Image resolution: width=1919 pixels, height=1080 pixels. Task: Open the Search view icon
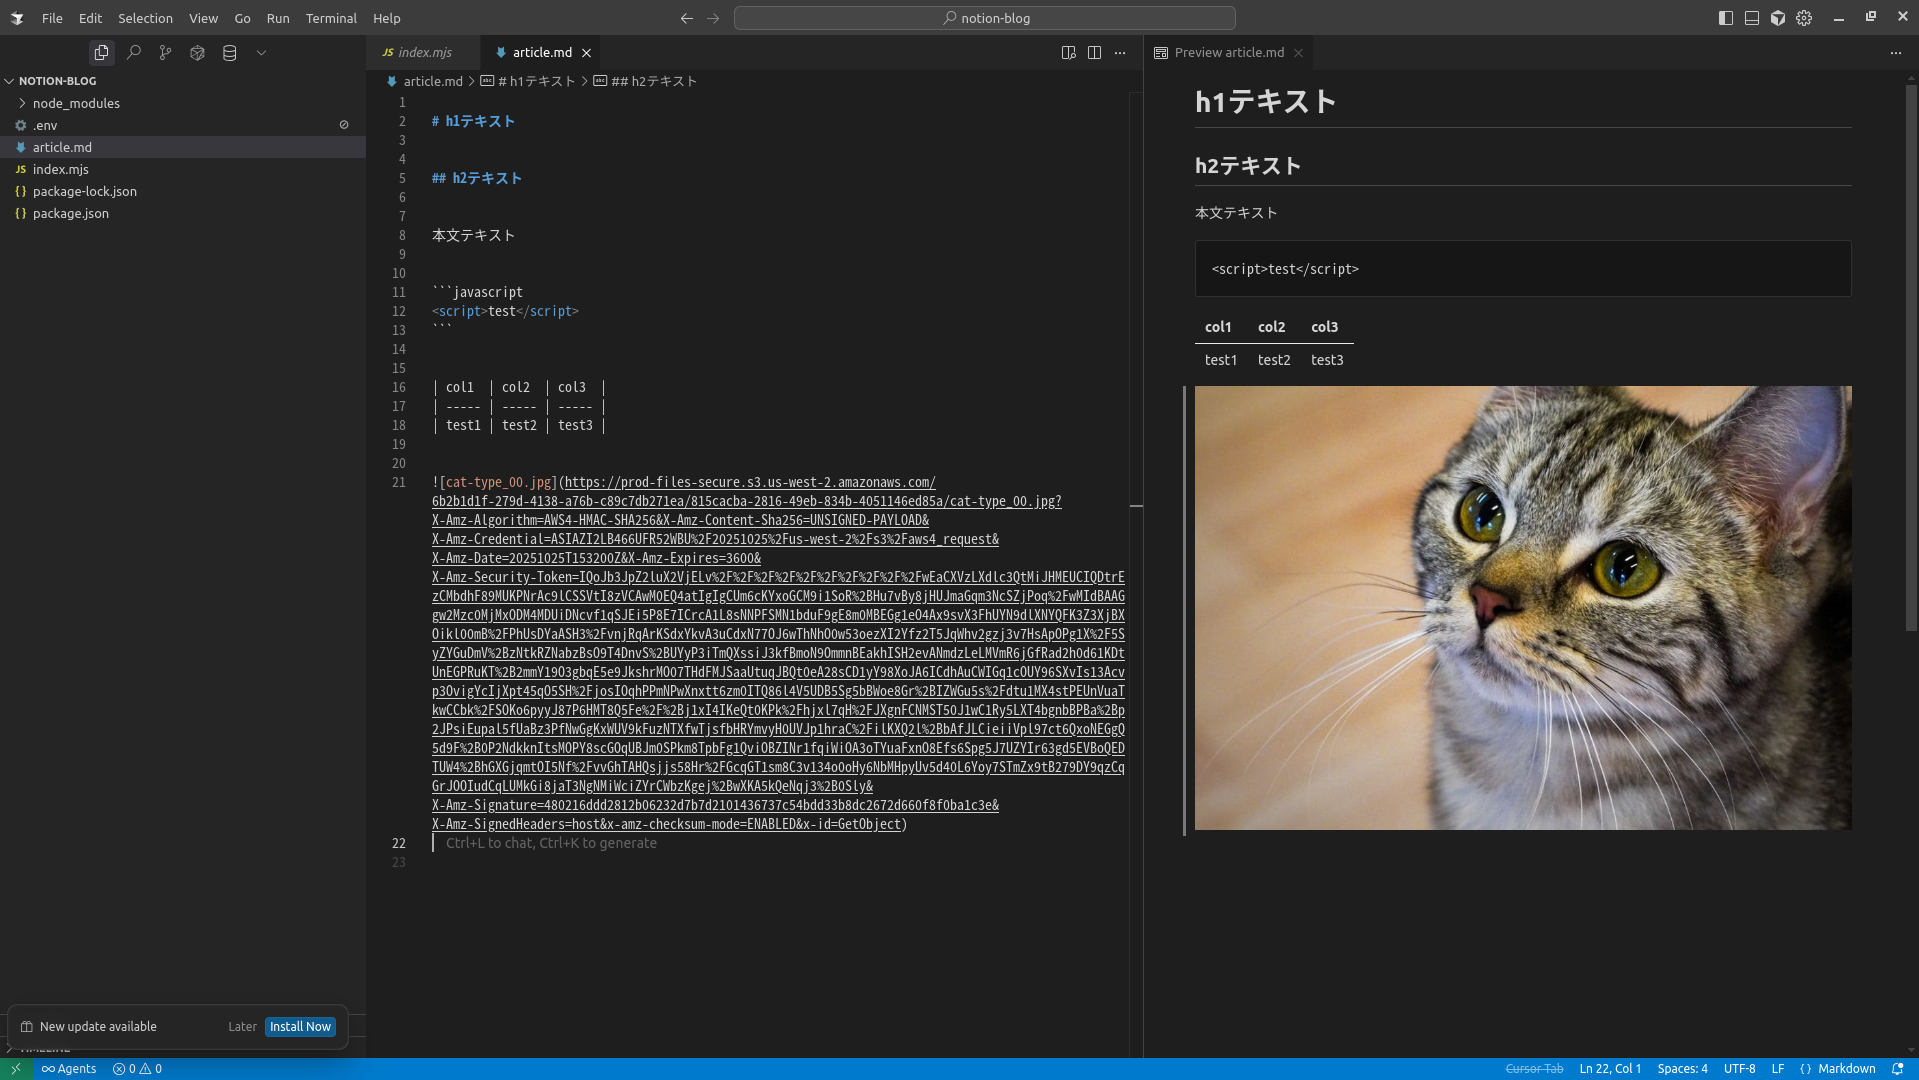click(x=133, y=53)
